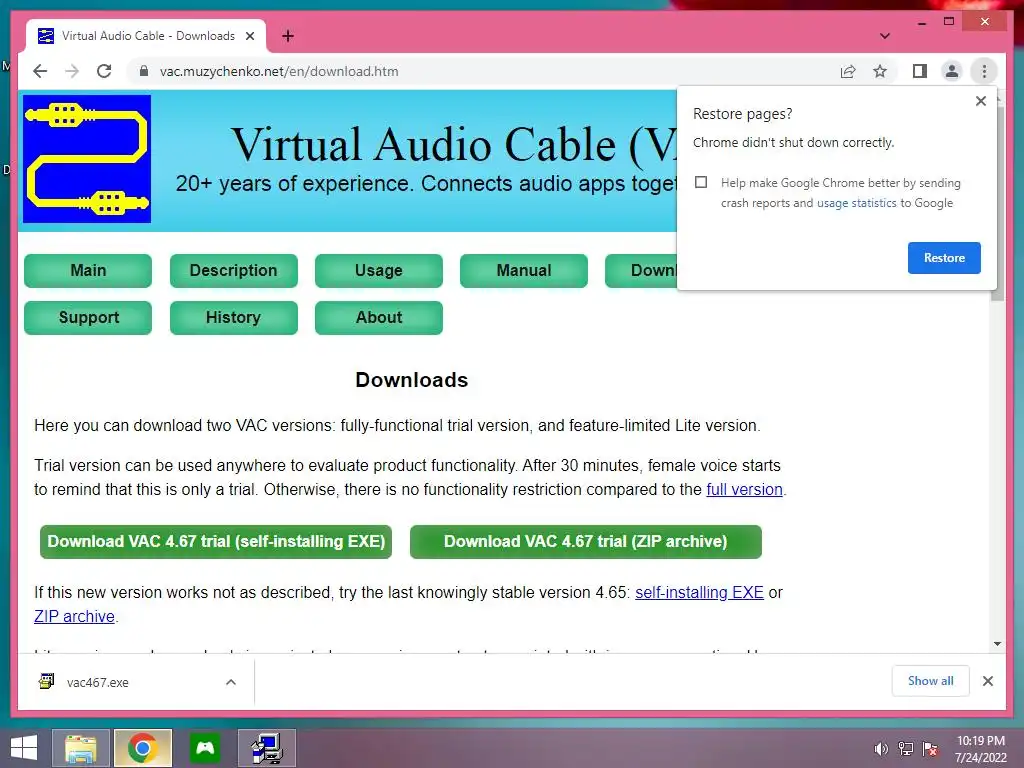Image resolution: width=1024 pixels, height=768 pixels.
Task: Open the taskbar clock and date
Action: [981, 749]
